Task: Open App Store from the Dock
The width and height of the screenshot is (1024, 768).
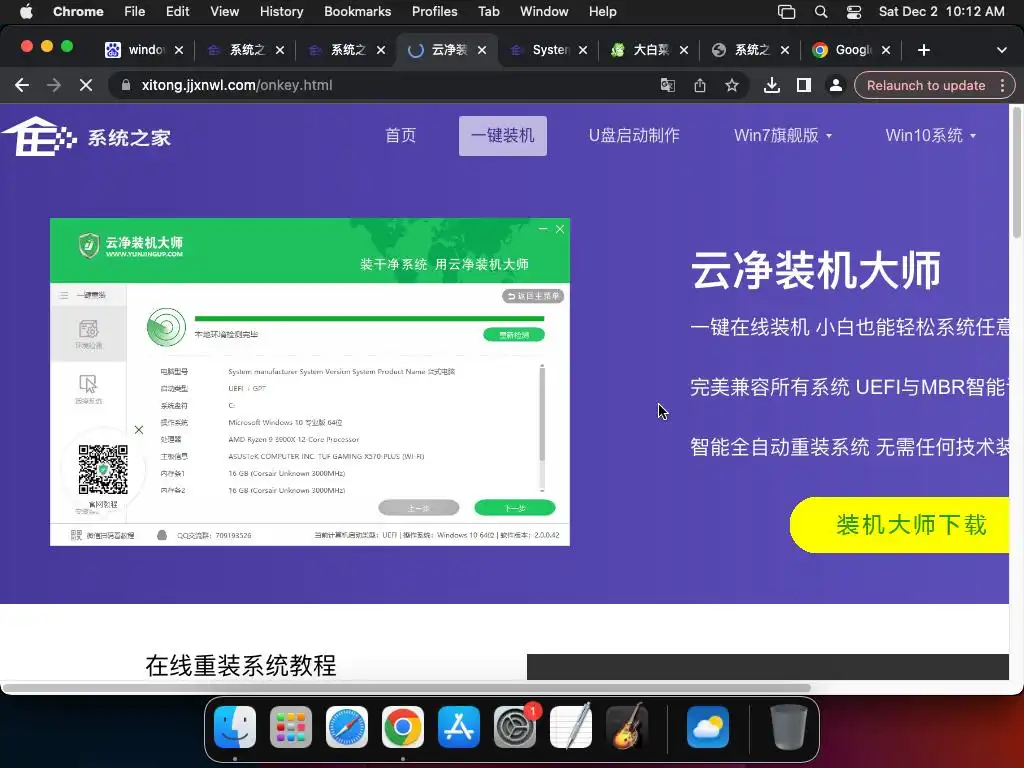Action: point(458,727)
